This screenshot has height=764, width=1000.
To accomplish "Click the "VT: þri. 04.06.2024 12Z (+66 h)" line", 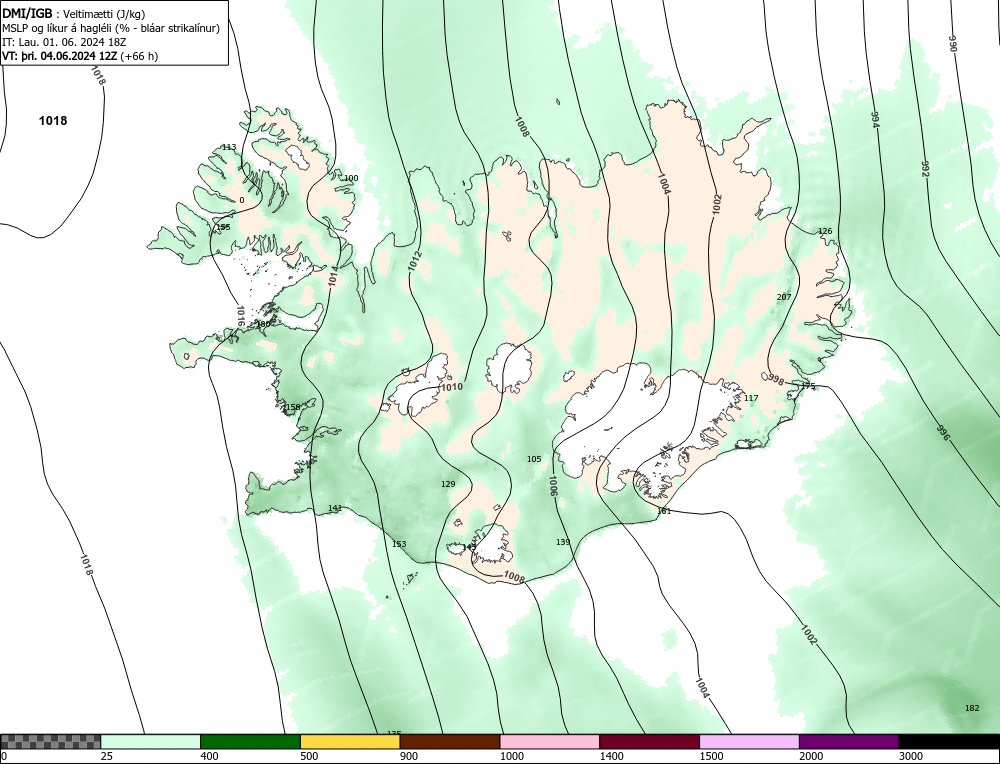I will tap(80, 56).
